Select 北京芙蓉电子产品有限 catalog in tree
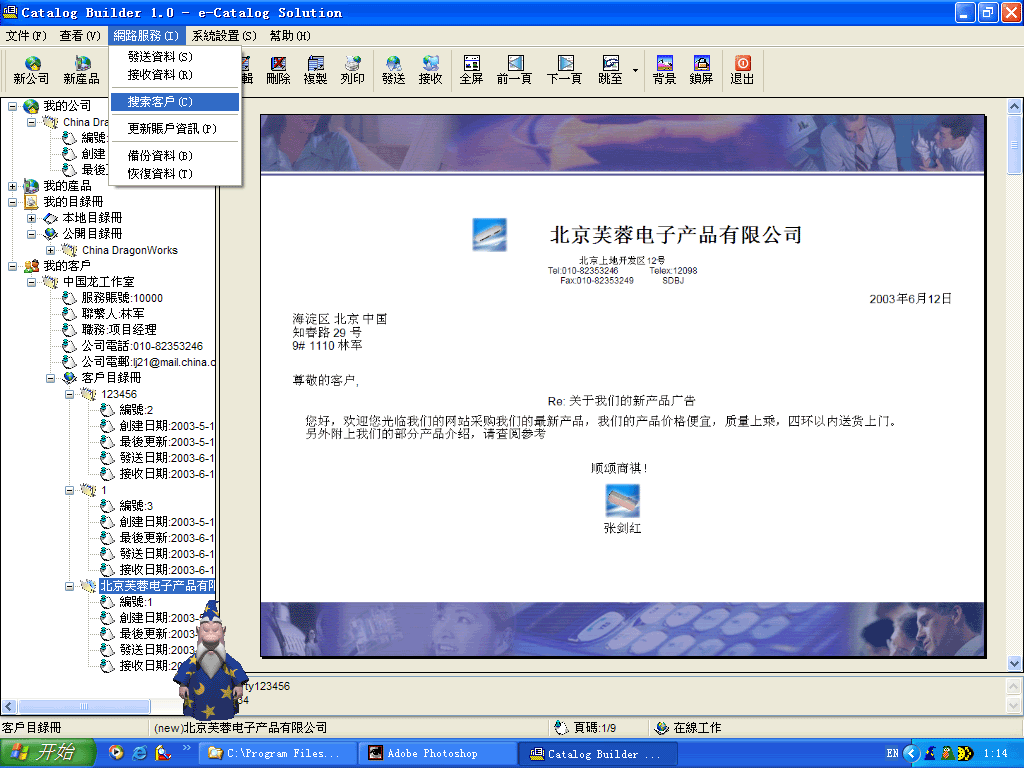Screen dimensions: 1024x768 [157, 586]
